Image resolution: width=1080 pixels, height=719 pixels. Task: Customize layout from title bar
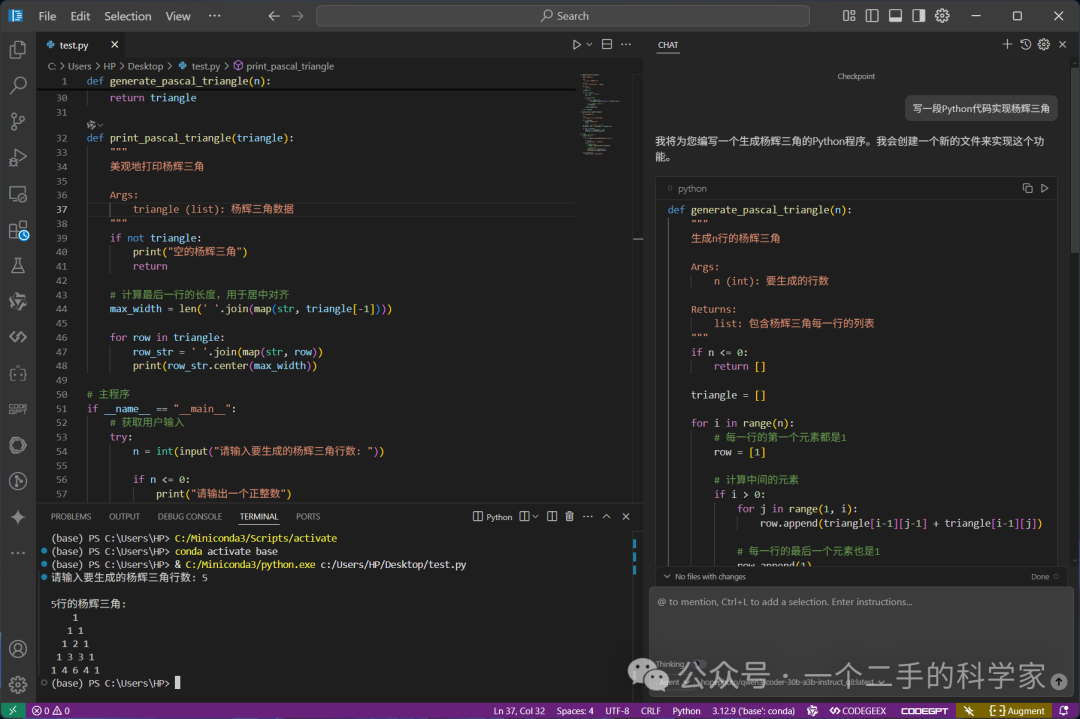coord(849,16)
